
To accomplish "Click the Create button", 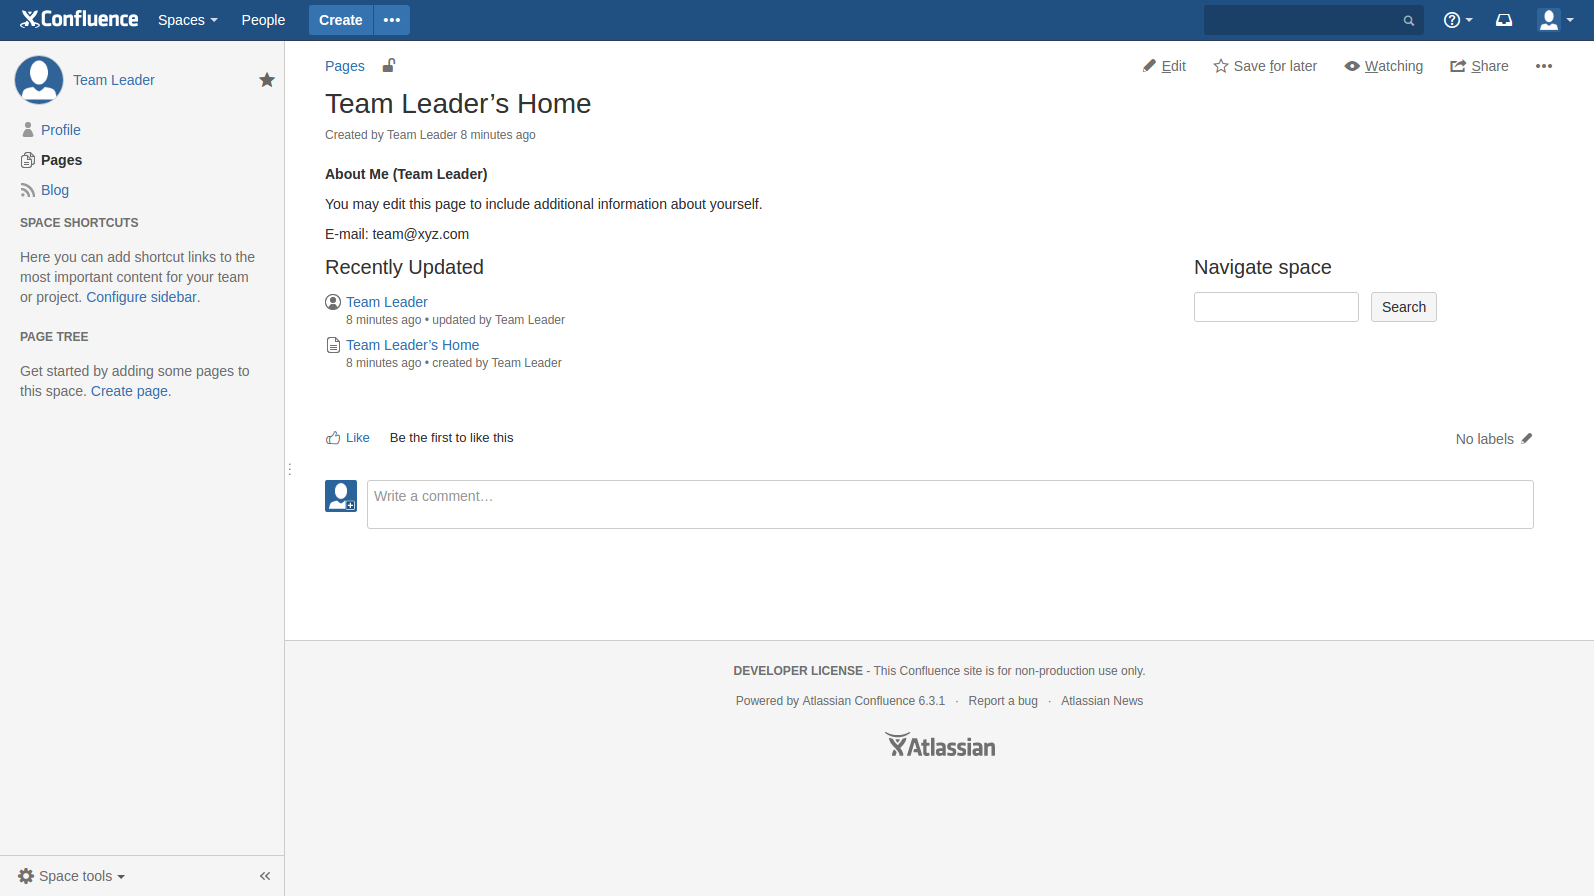I will [x=340, y=20].
